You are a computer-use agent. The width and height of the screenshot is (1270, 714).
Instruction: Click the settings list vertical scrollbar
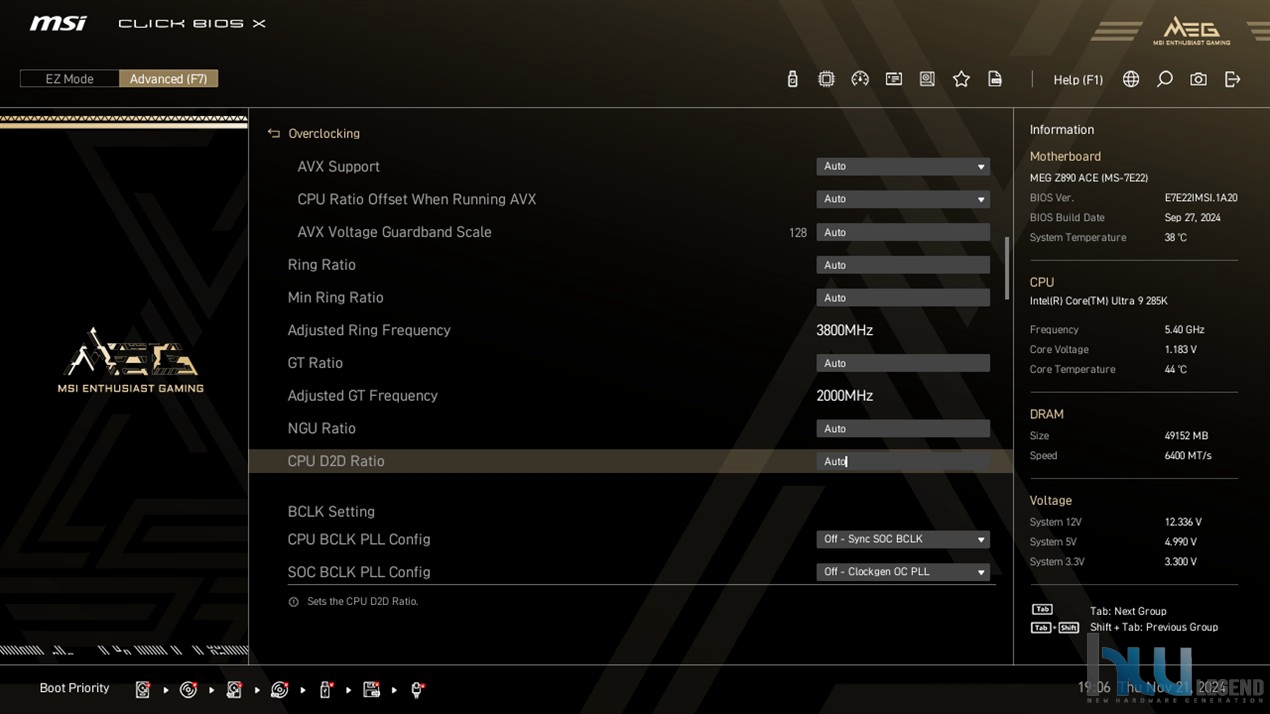pos(1007,268)
